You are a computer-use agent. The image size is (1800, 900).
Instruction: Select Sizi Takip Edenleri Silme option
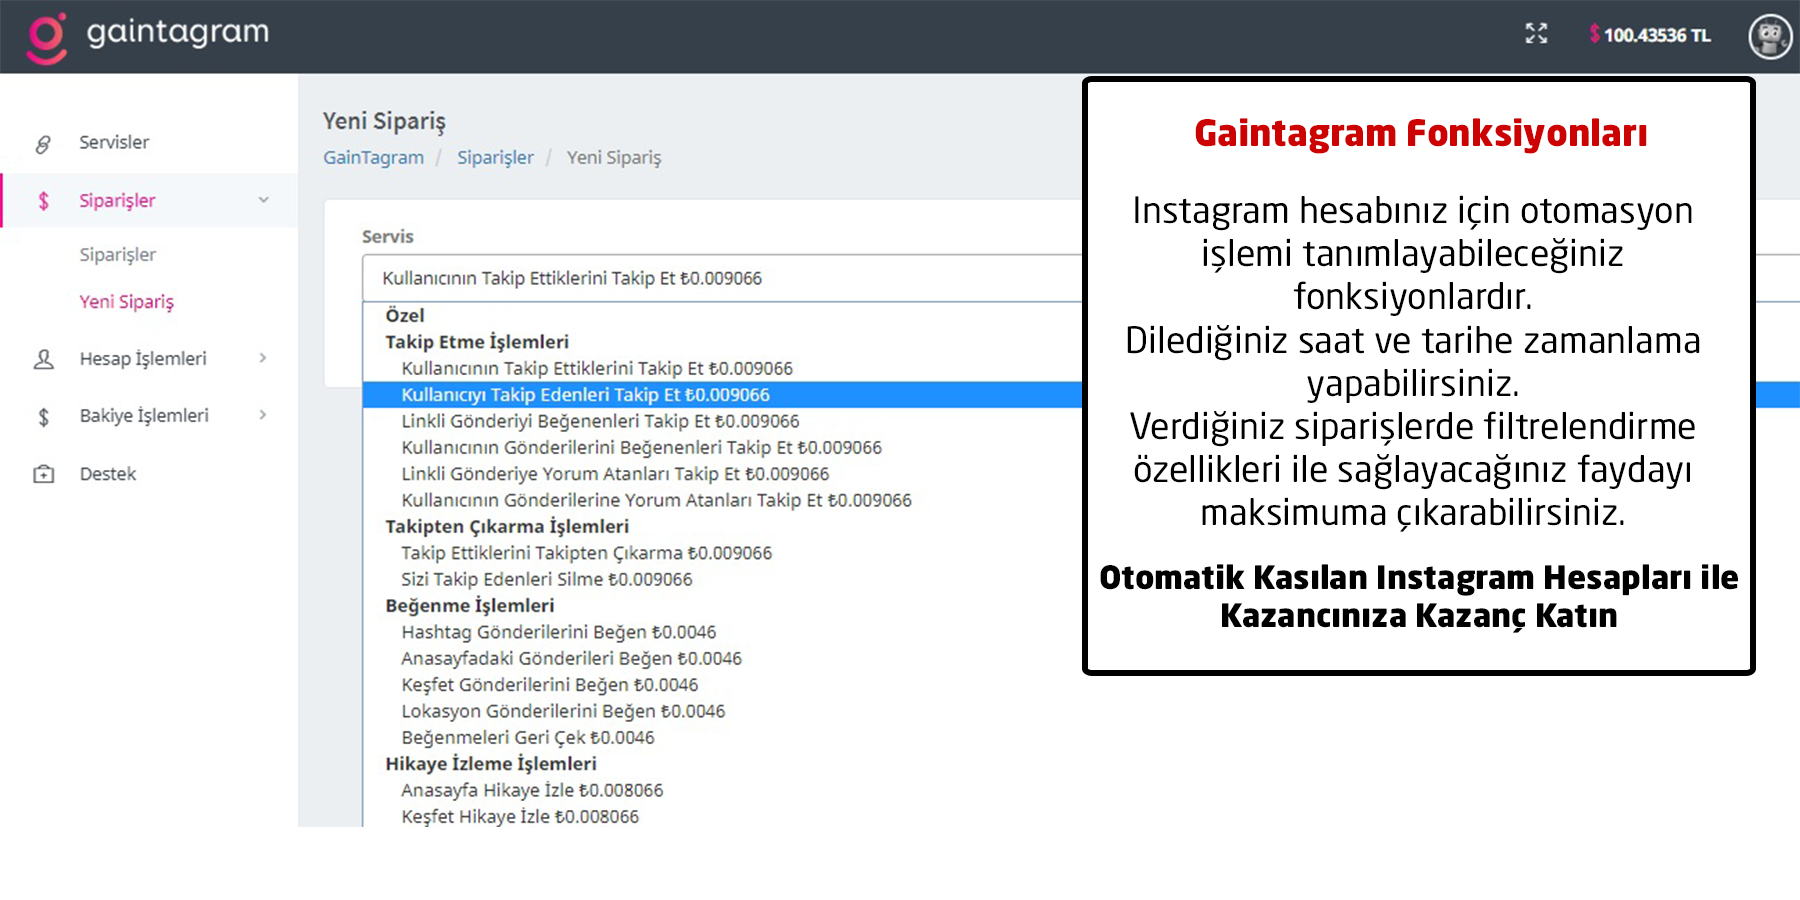click(x=546, y=580)
